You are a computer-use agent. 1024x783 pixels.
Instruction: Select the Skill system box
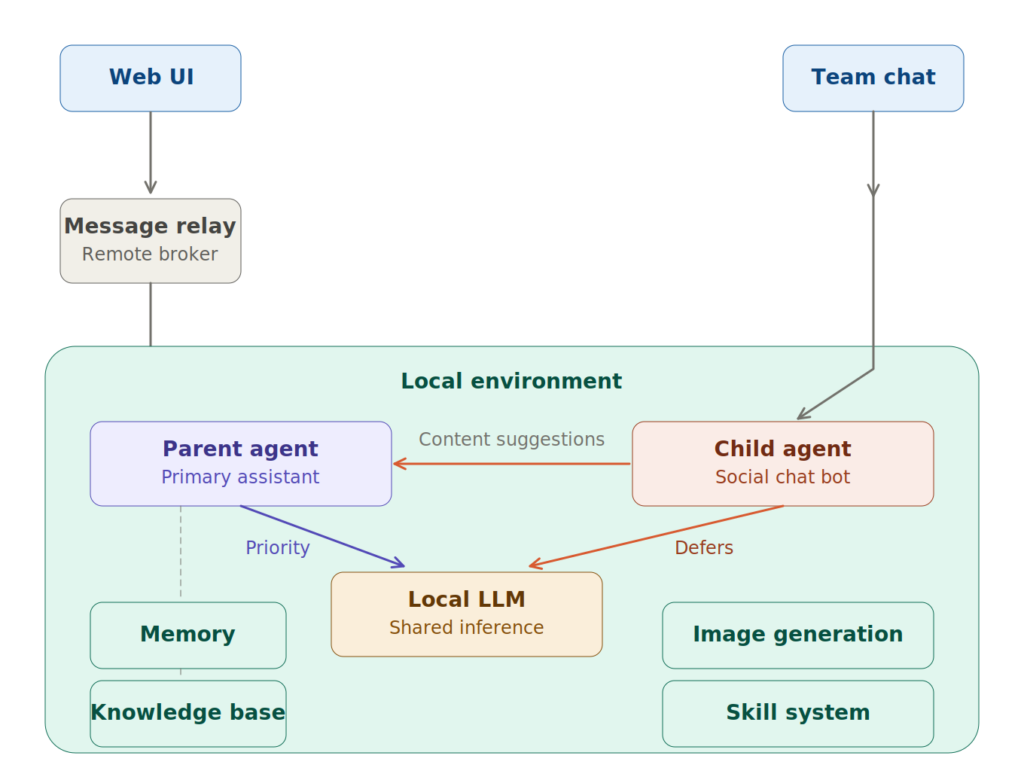(797, 713)
